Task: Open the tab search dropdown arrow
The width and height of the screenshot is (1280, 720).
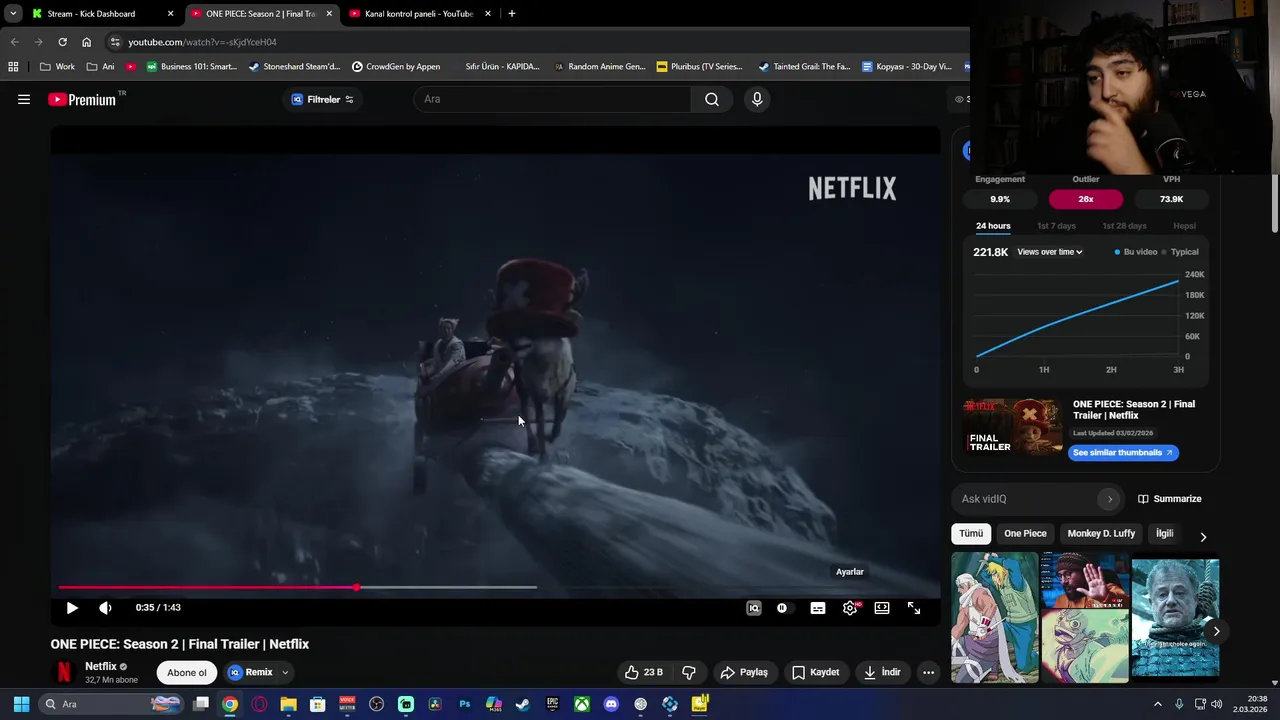Action: (13, 14)
